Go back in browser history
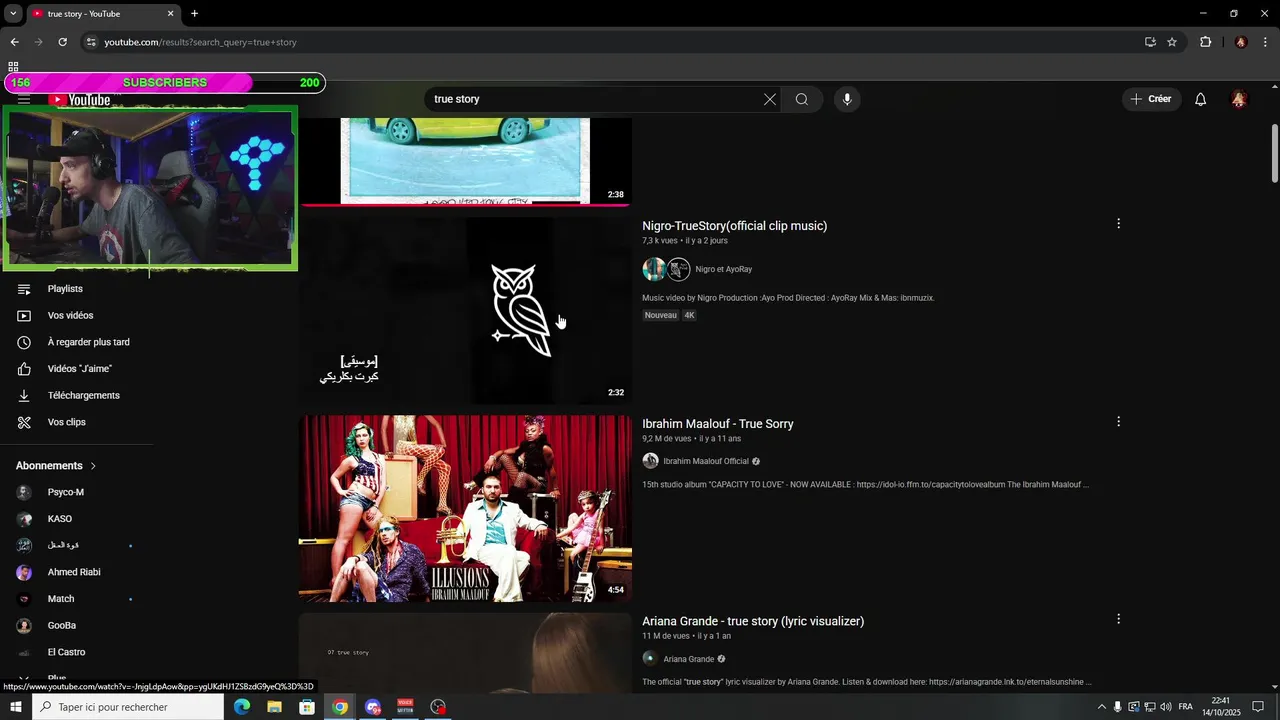 (14, 42)
